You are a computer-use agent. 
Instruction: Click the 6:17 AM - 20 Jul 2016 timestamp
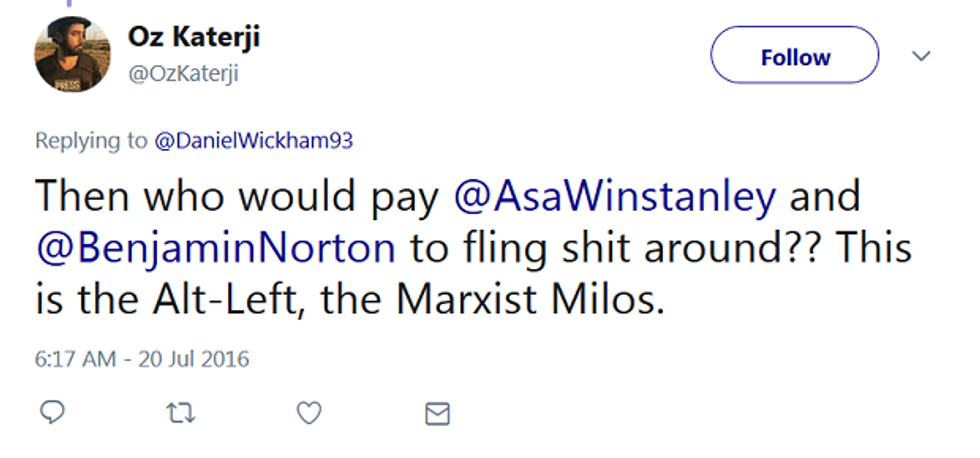tap(142, 358)
